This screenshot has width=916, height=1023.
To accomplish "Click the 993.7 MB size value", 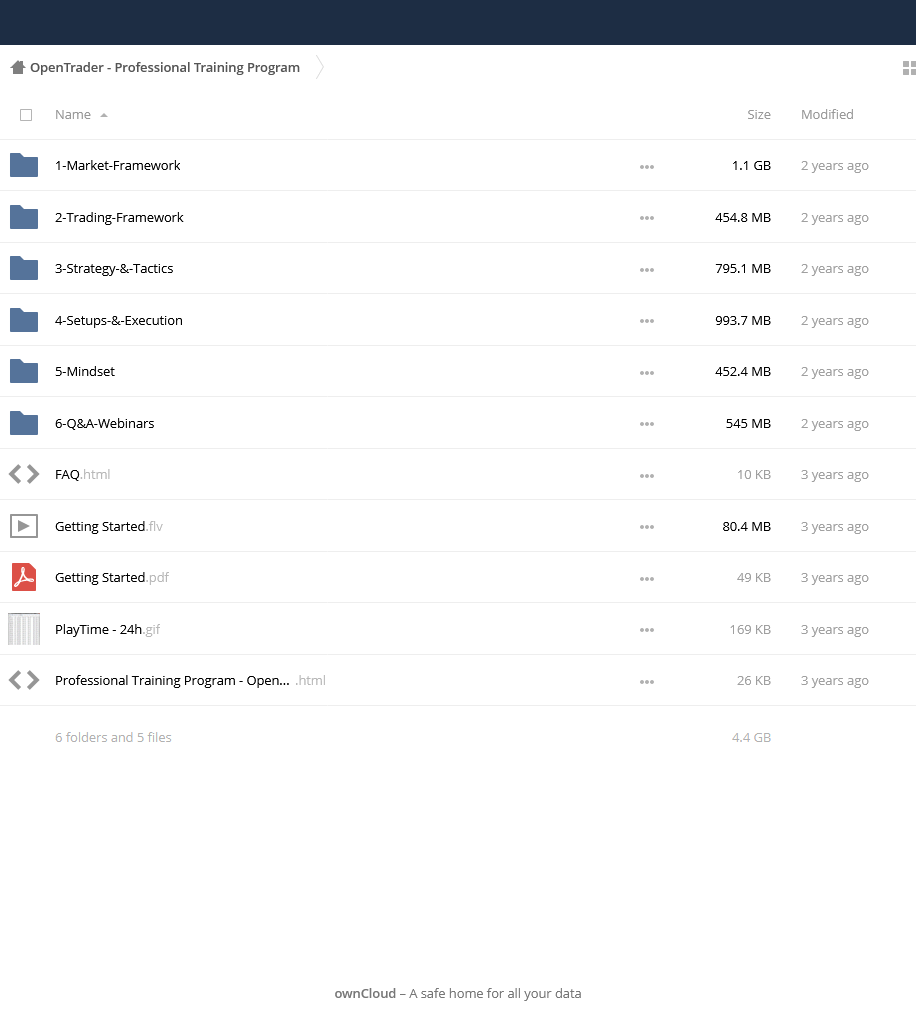I will point(743,320).
